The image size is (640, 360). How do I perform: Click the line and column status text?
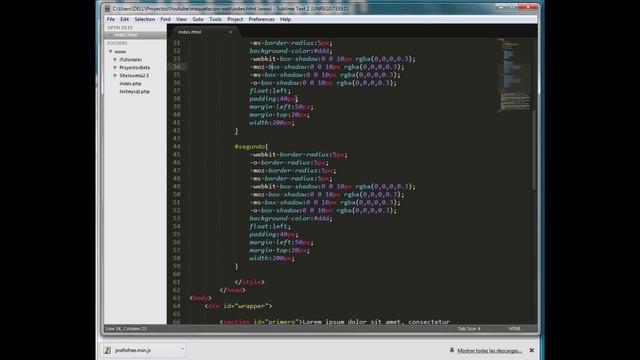click(x=126, y=329)
